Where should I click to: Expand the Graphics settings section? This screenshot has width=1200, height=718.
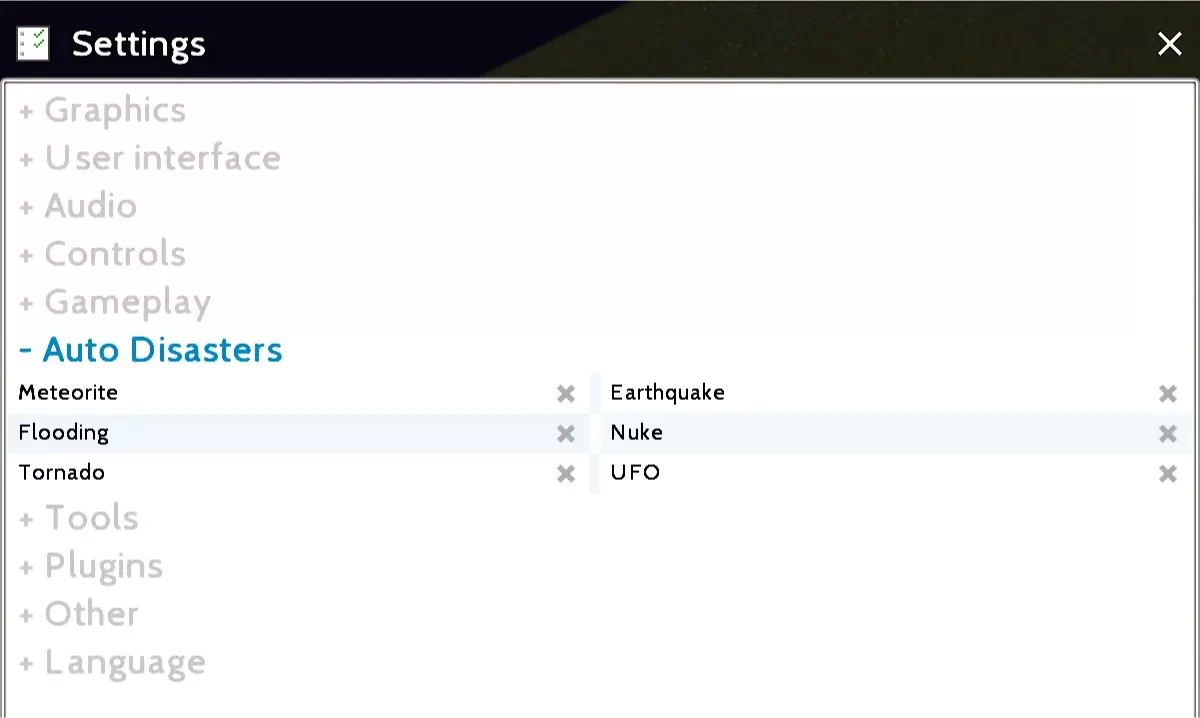tap(103, 110)
